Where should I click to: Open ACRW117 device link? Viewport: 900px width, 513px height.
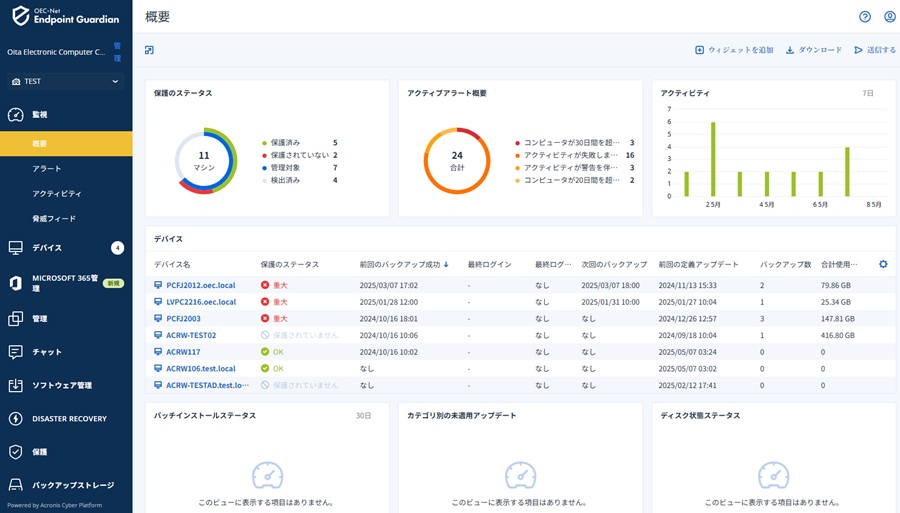[x=183, y=352]
